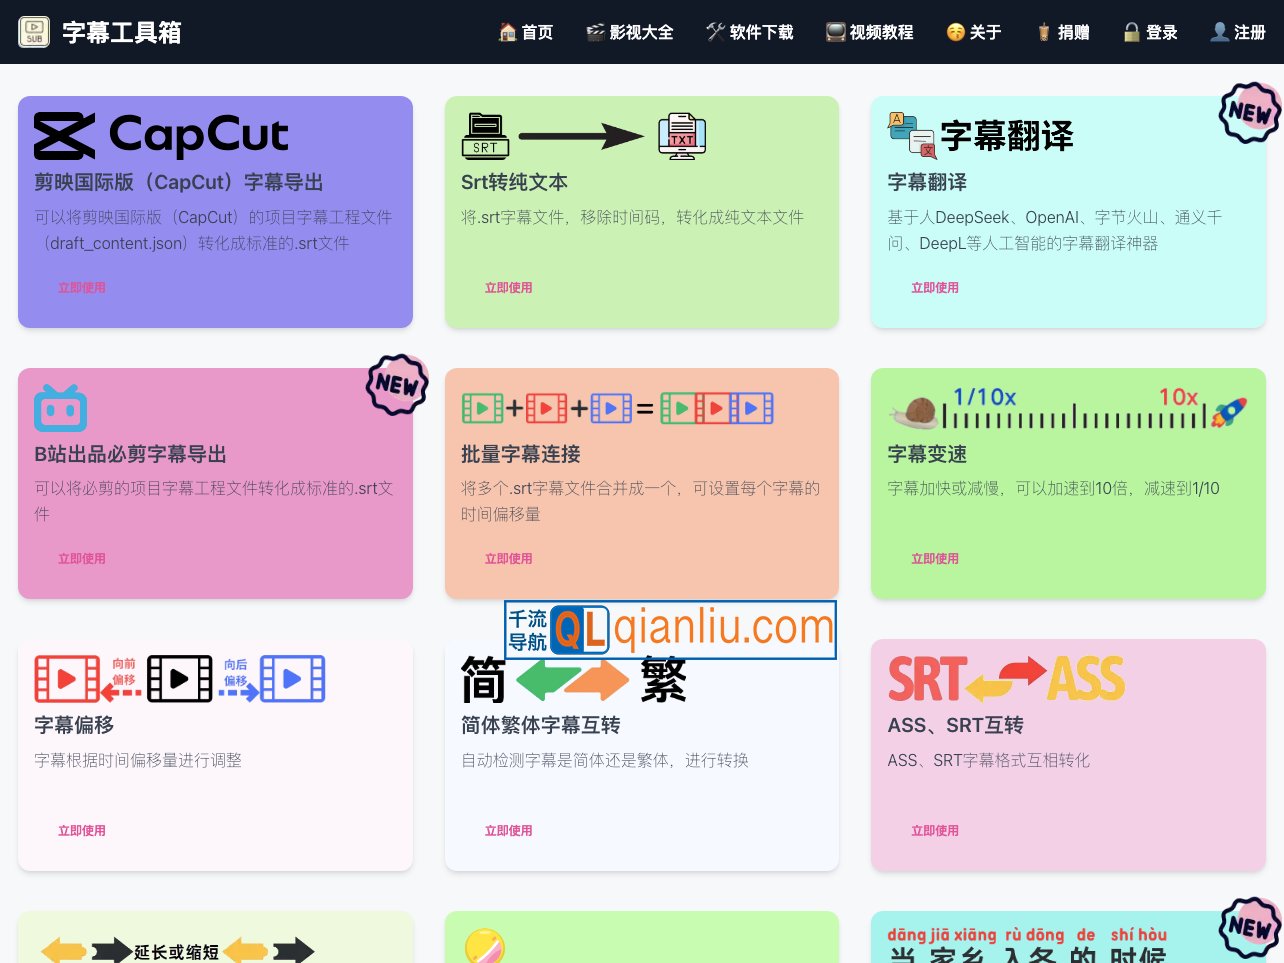The image size is (1284, 963).
Task: Click 登录 to sign in
Action: [1150, 31]
